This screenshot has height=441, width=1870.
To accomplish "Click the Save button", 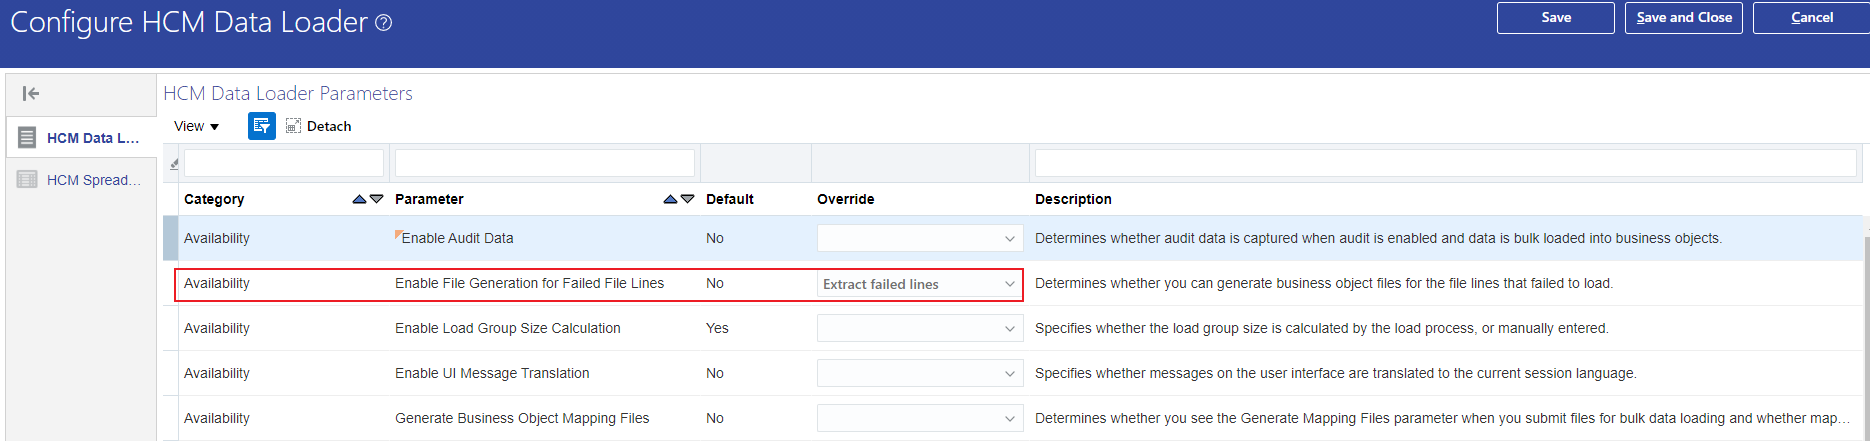I will point(1555,18).
